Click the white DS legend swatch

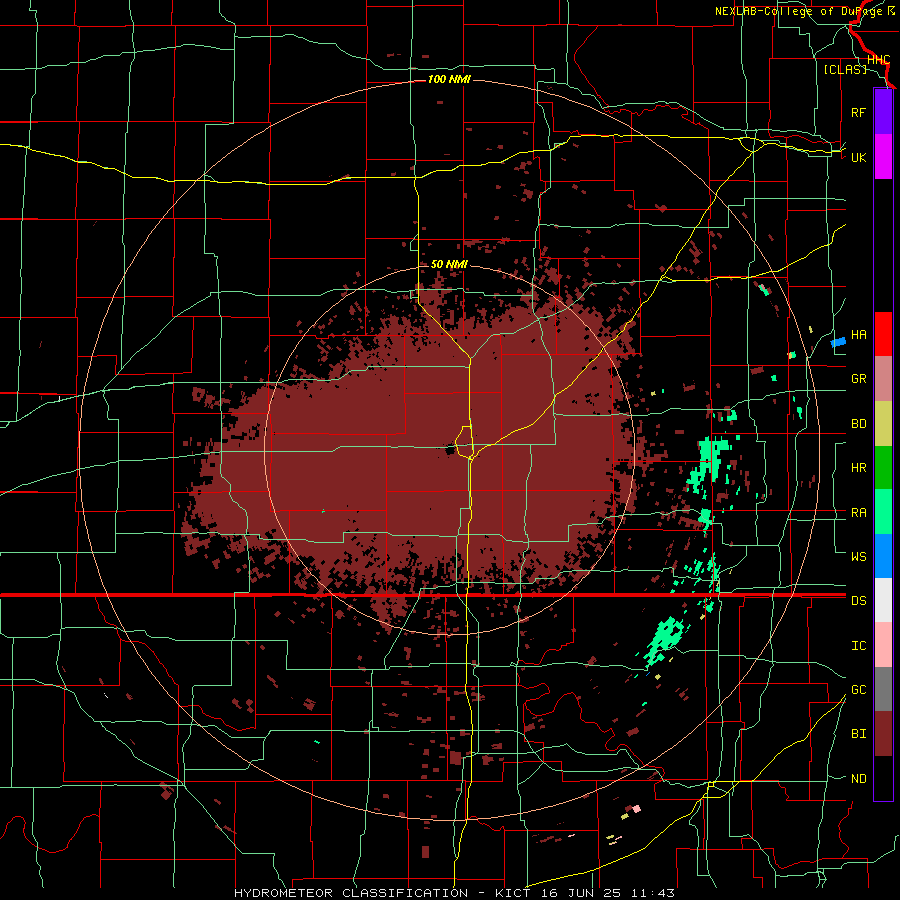point(883,600)
